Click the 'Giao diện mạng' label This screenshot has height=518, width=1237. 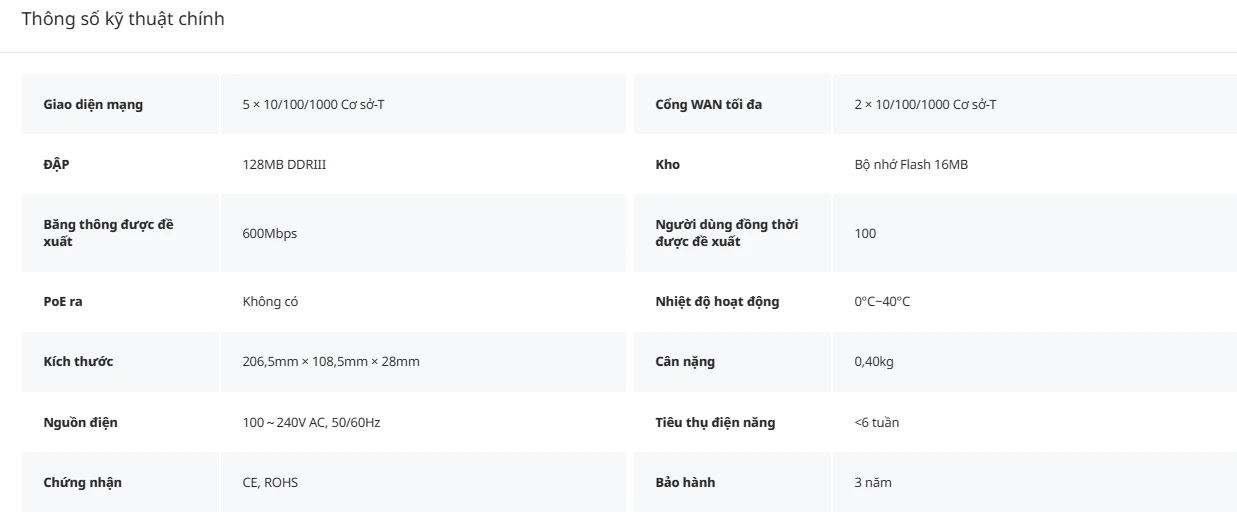click(93, 104)
